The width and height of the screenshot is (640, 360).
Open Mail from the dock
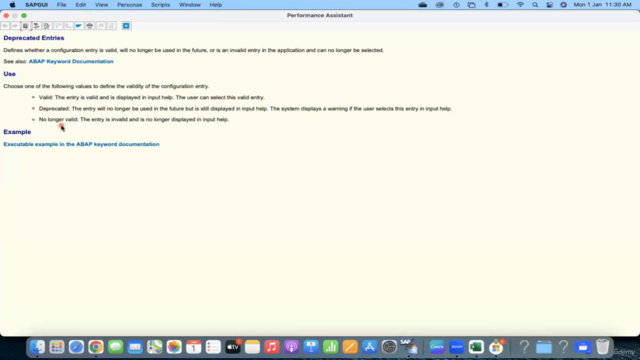click(x=135, y=347)
